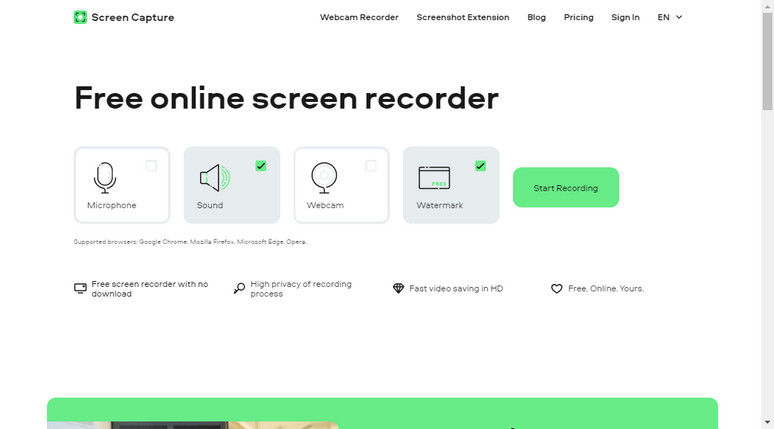The height and width of the screenshot is (429, 774).
Task: Click the 'Supported browsers' note text
Action: [x=190, y=241]
